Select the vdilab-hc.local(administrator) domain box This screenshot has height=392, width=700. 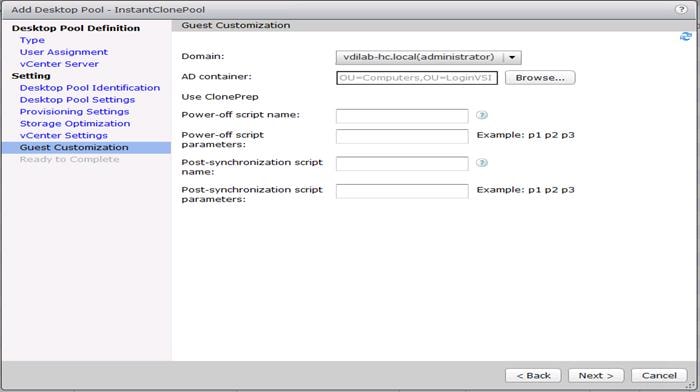coord(429,57)
